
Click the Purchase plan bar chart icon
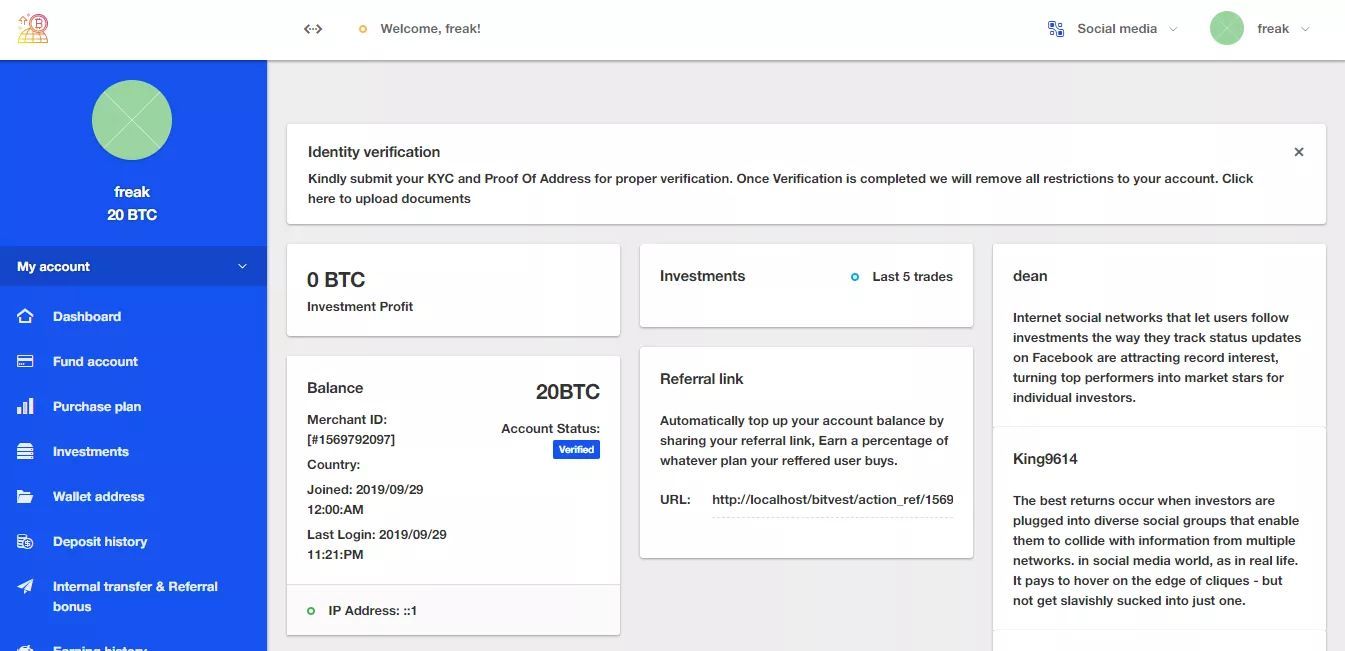pyautogui.click(x=26, y=406)
